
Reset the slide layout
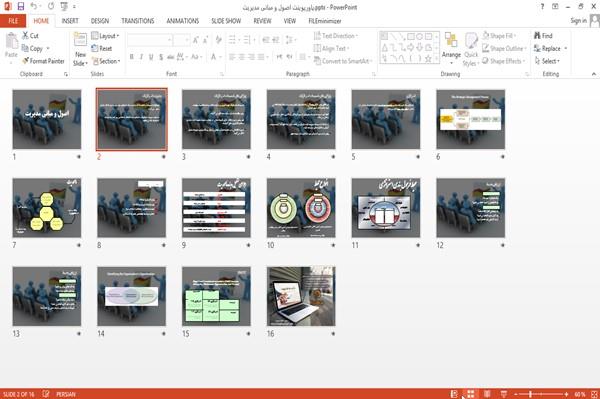102,48
